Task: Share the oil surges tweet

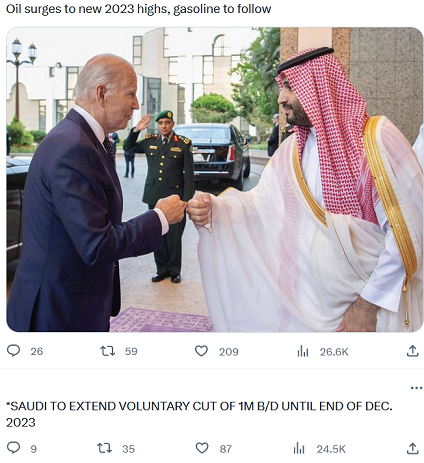Action: 412,351
